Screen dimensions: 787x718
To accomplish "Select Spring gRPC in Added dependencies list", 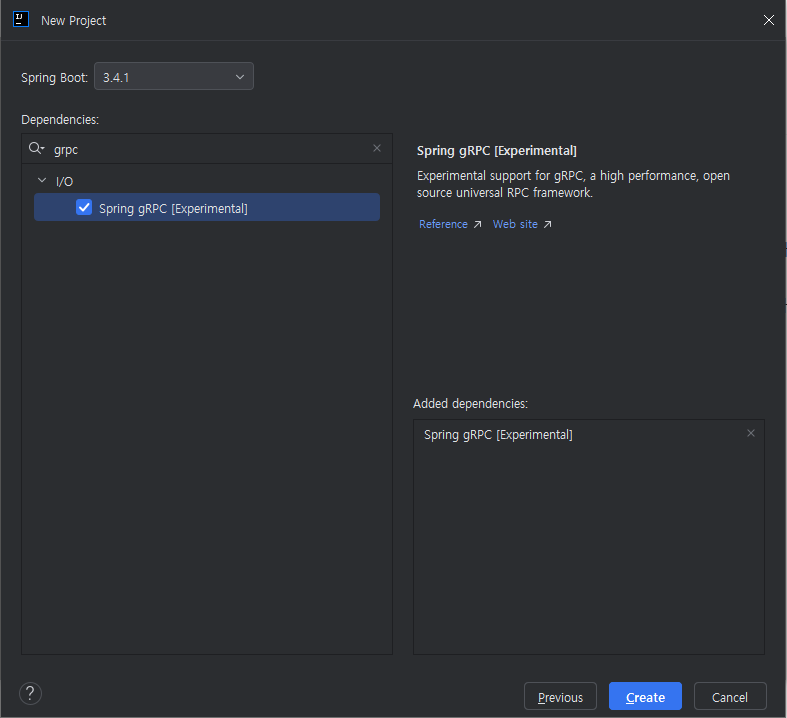I will (x=498, y=435).
